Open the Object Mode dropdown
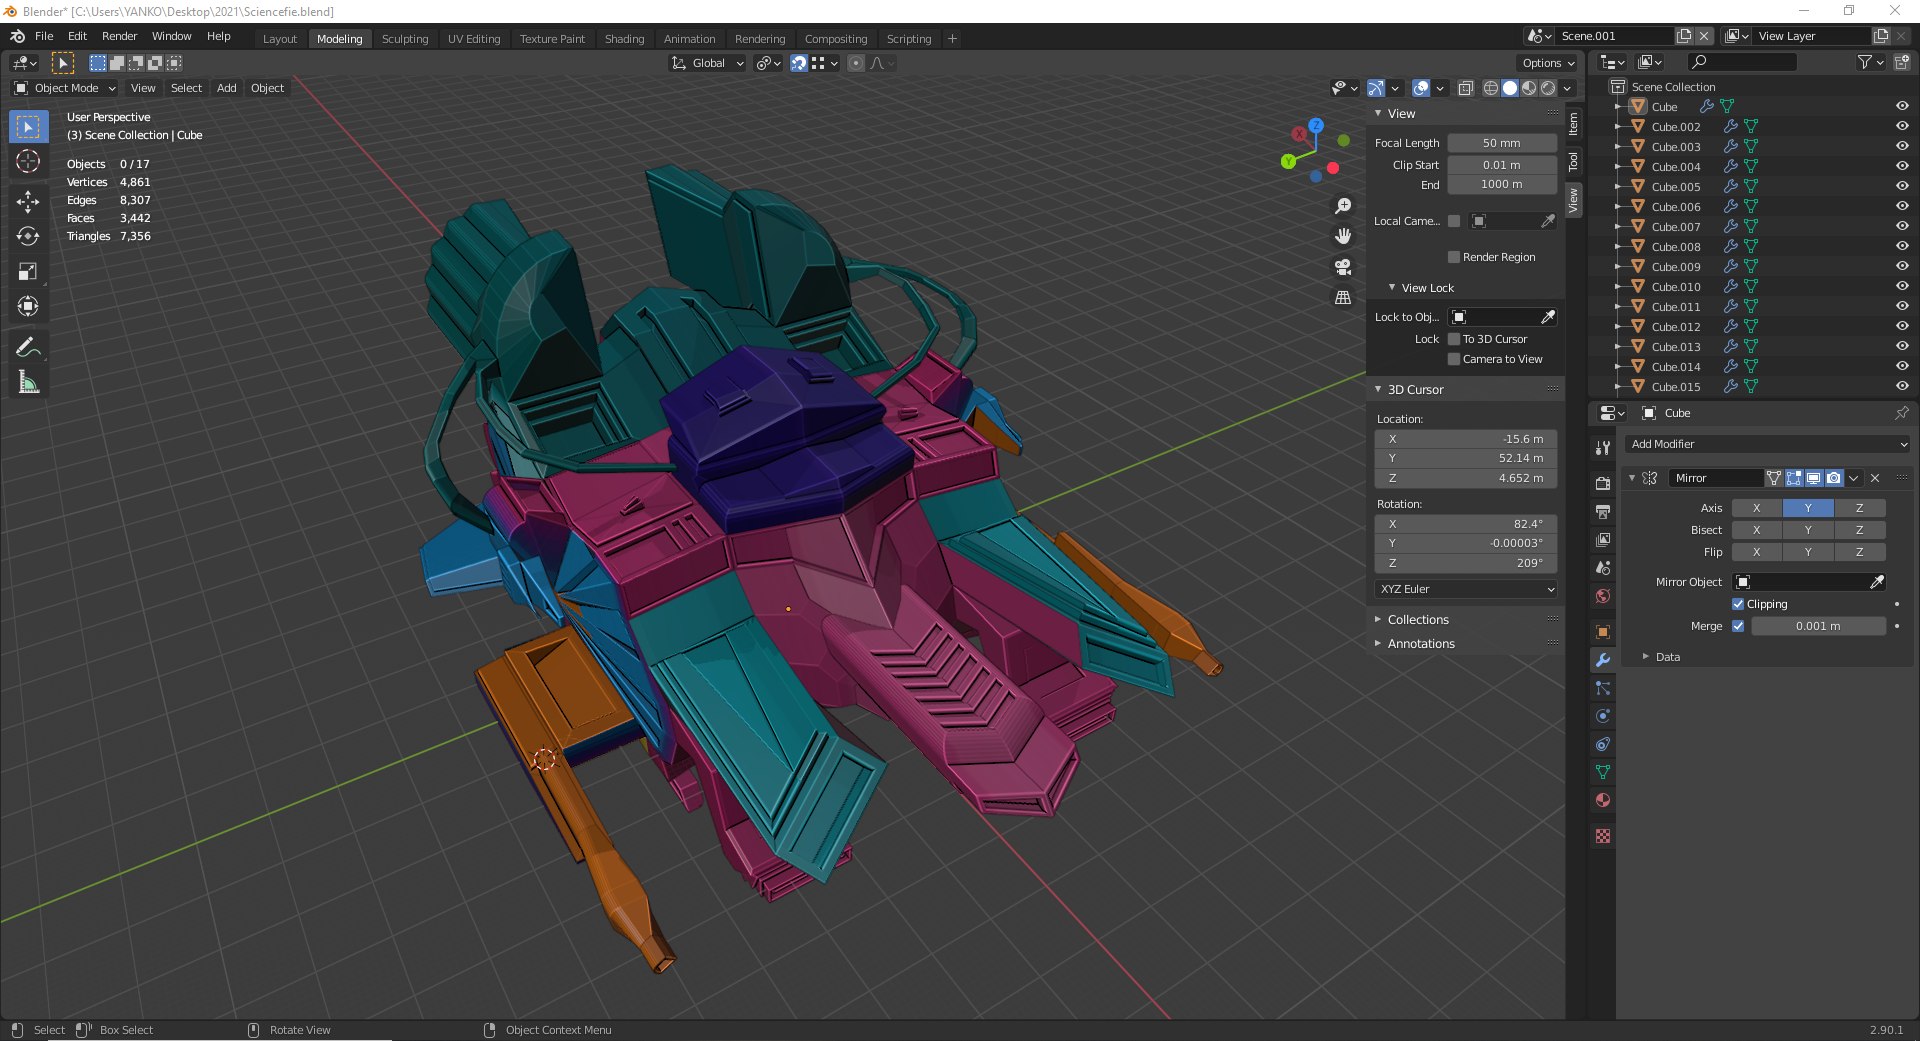Image resolution: width=1920 pixels, height=1041 pixels. coord(65,88)
